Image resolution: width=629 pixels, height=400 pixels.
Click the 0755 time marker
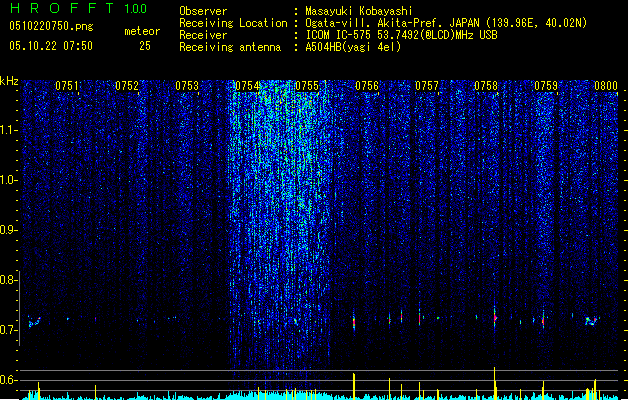307,86
